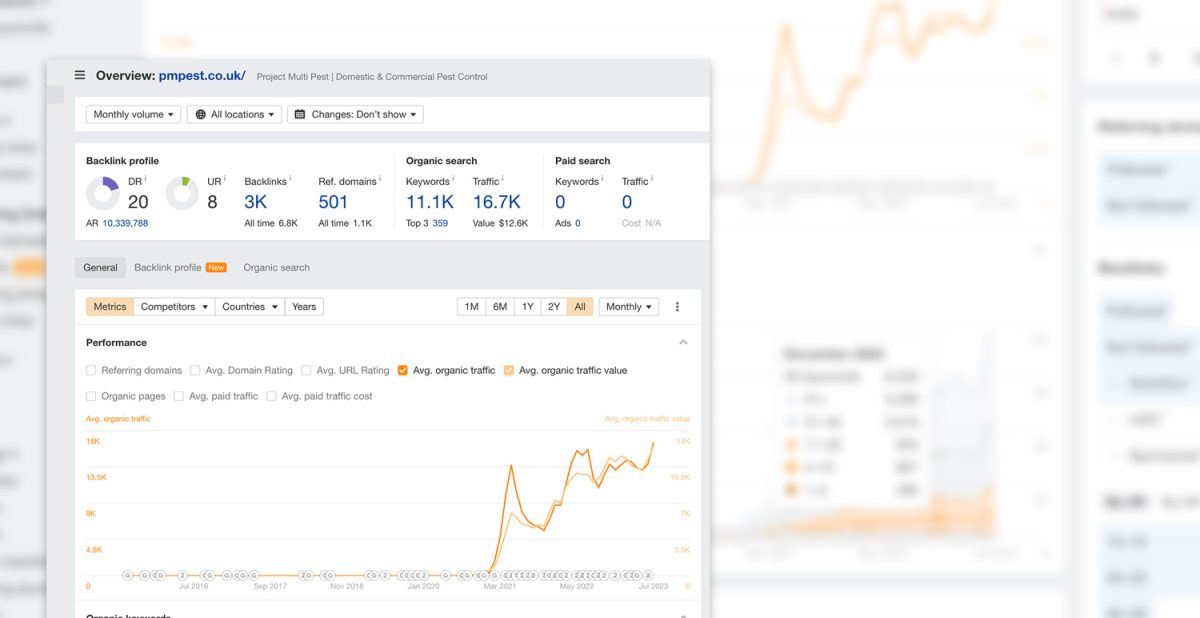The image size is (1200, 618).
Task: Open the hamburger menu beside Overview
Action: click(x=80, y=75)
